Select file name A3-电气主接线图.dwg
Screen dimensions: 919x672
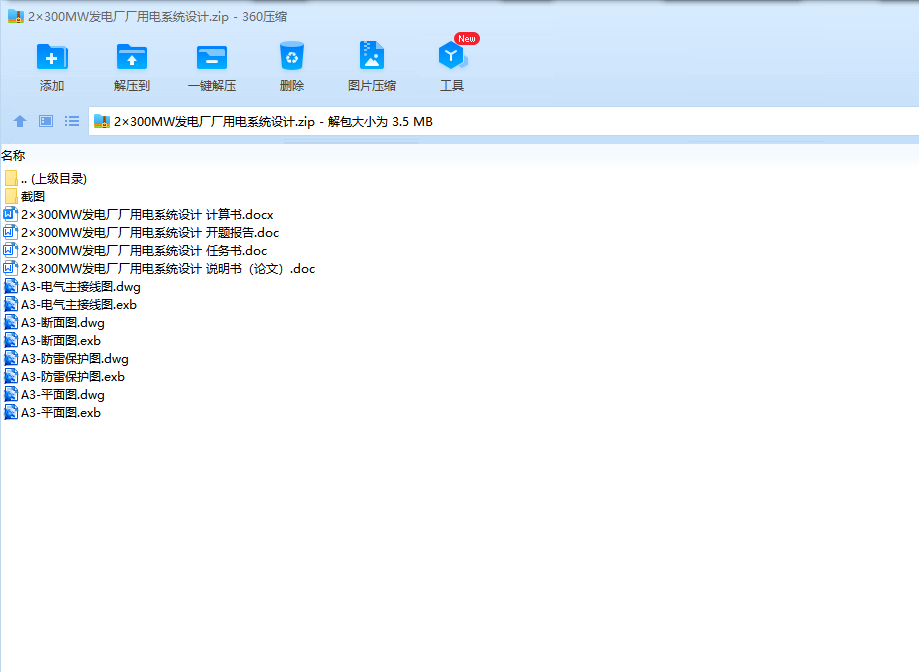(x=81, y=287)
